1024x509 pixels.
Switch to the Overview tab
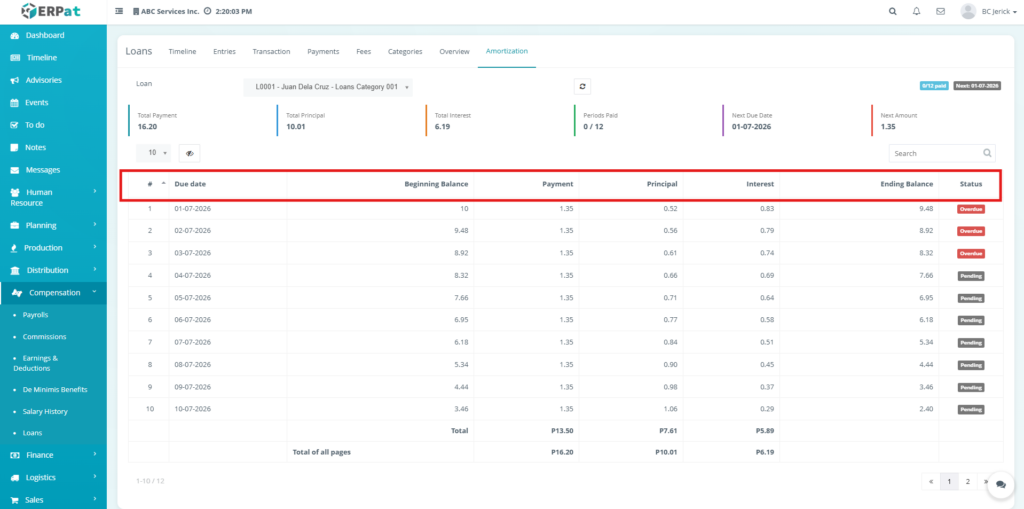click(x=454, y=51)
